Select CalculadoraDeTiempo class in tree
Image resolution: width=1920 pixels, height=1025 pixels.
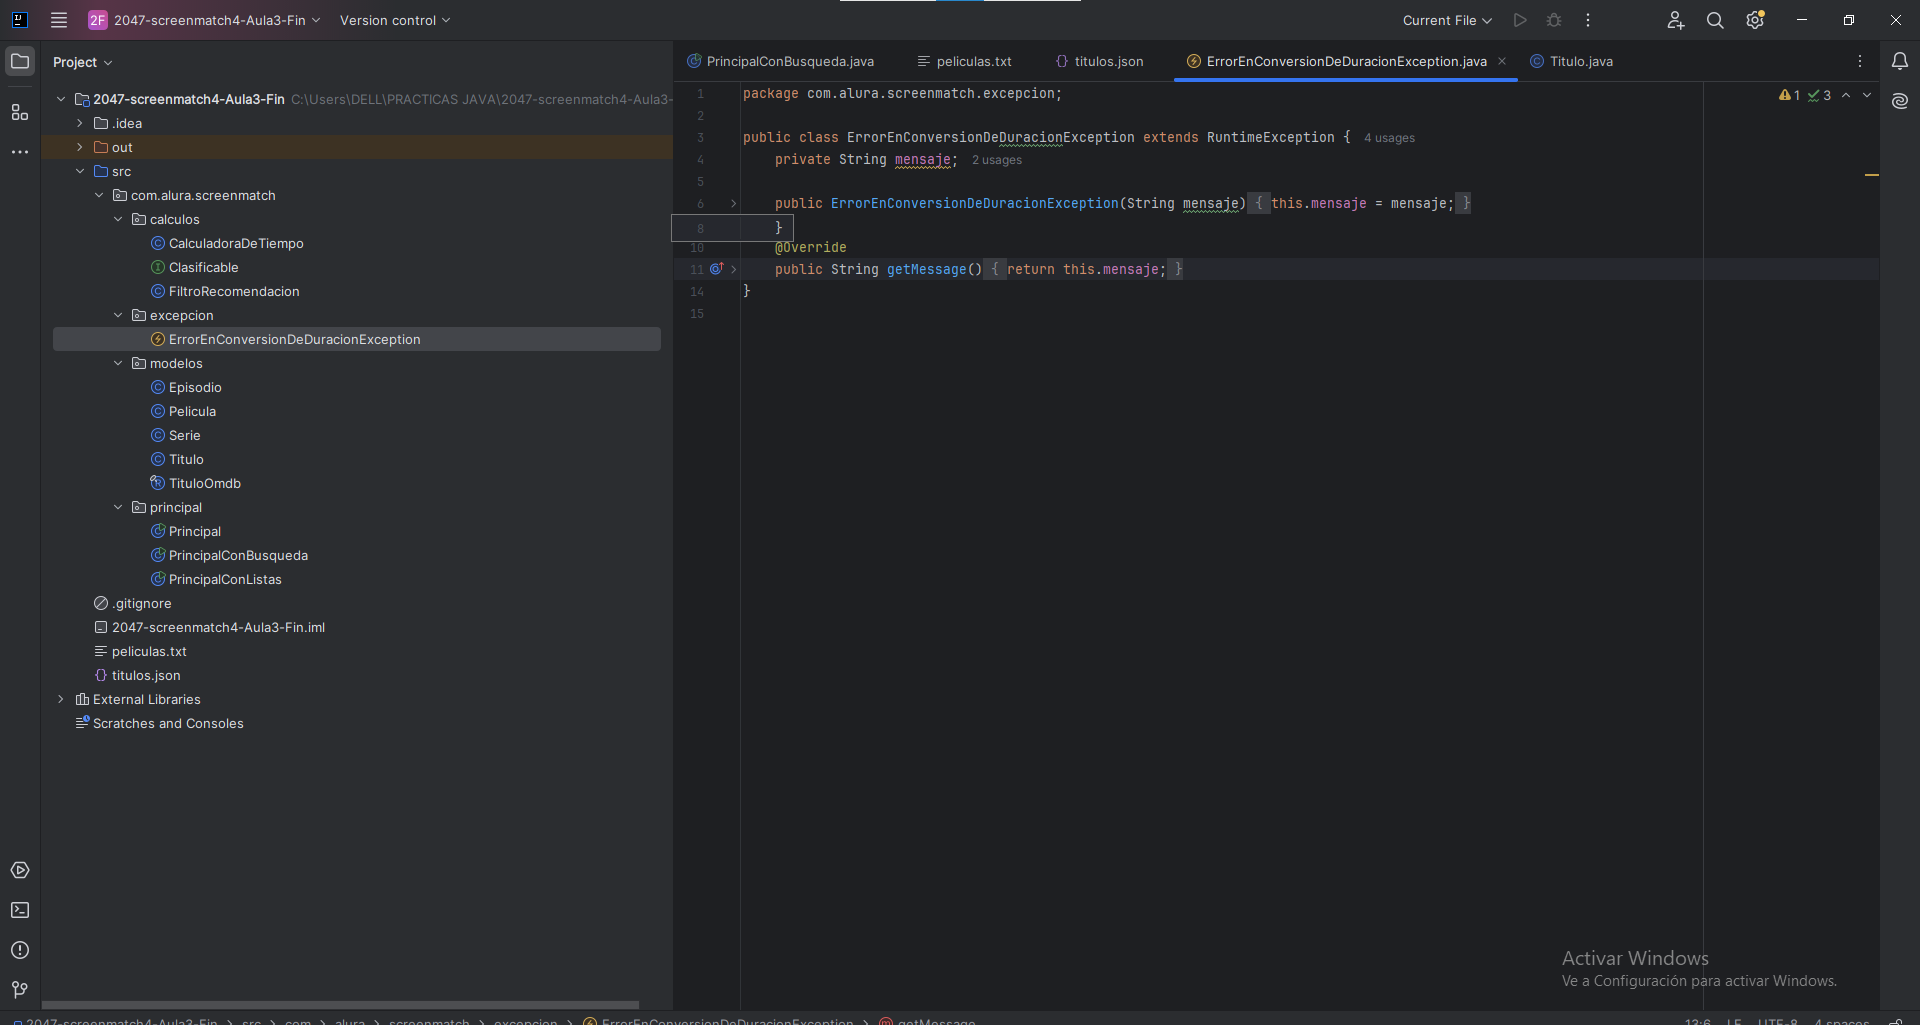(236, 243)
